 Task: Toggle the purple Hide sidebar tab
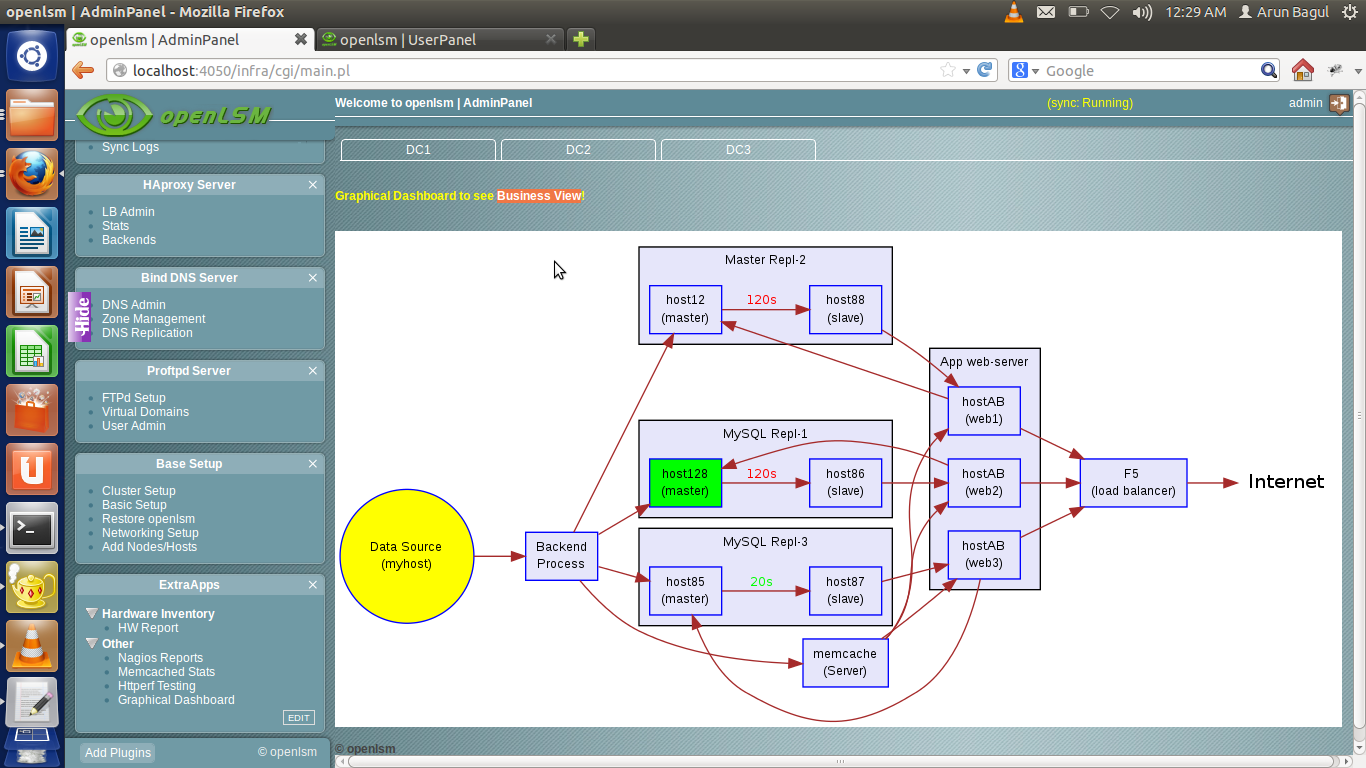pos(80,317)
